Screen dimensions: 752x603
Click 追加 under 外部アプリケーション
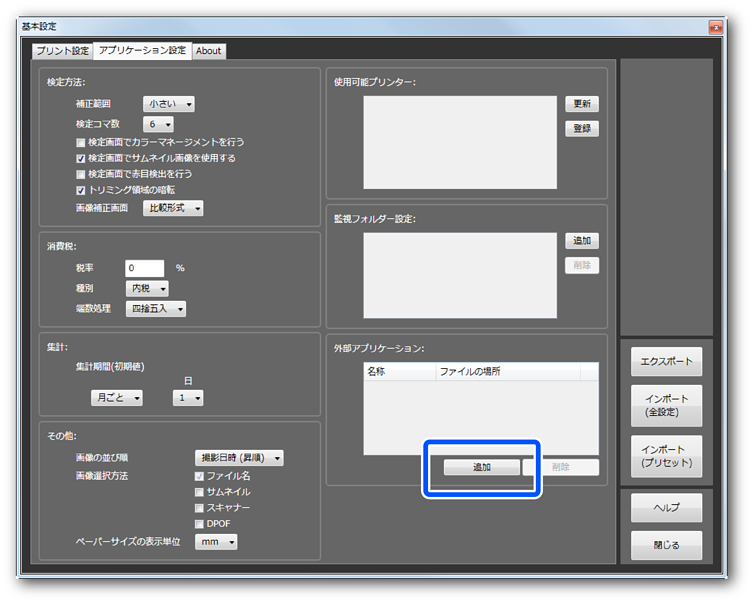[x=482, y=468]
